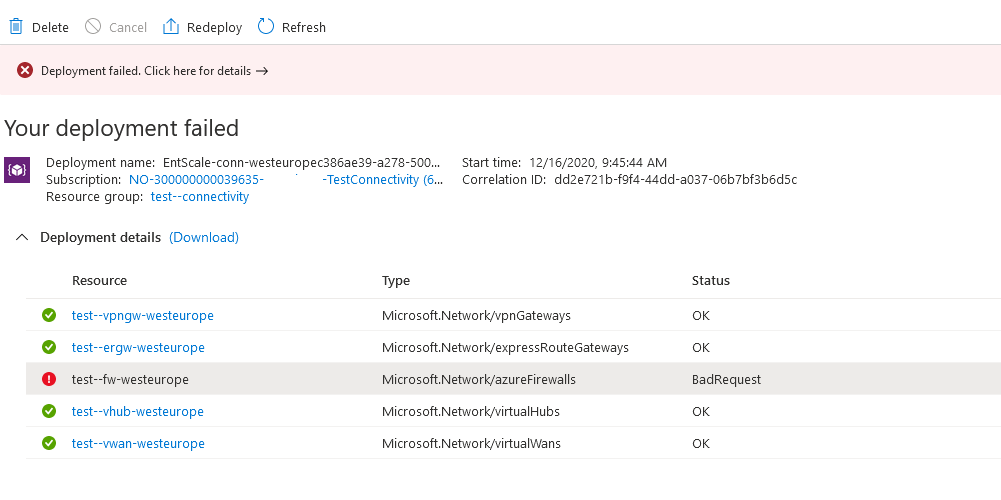Open the test--ergw-westeurope resource link

coord(138,348)
